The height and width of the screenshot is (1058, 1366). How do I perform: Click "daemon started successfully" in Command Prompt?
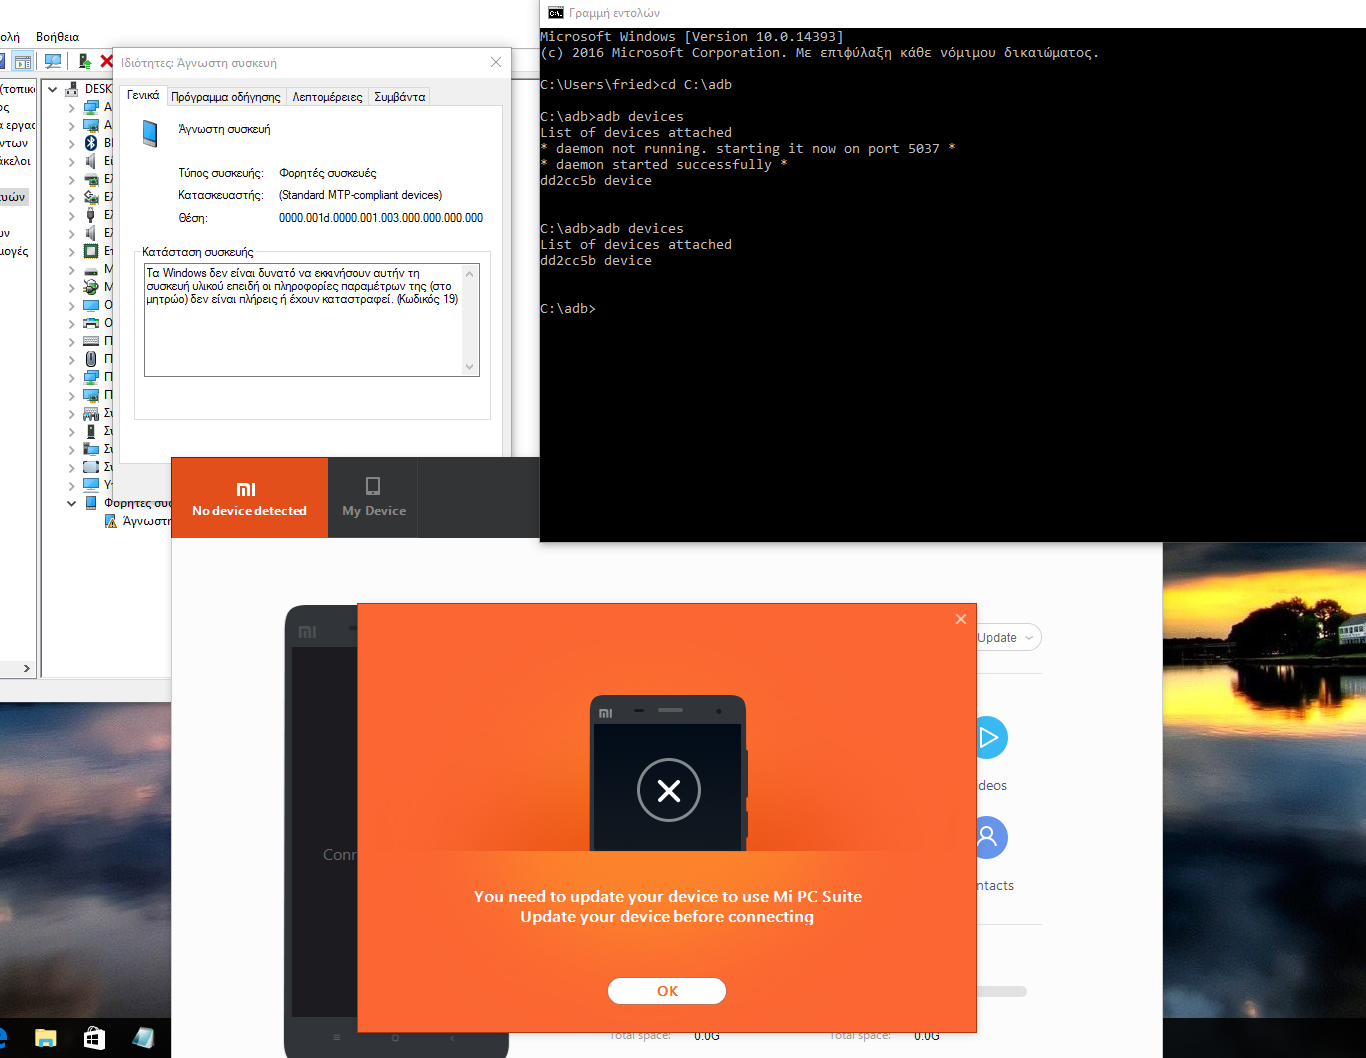pyautogui.click(x=664, y=165)
